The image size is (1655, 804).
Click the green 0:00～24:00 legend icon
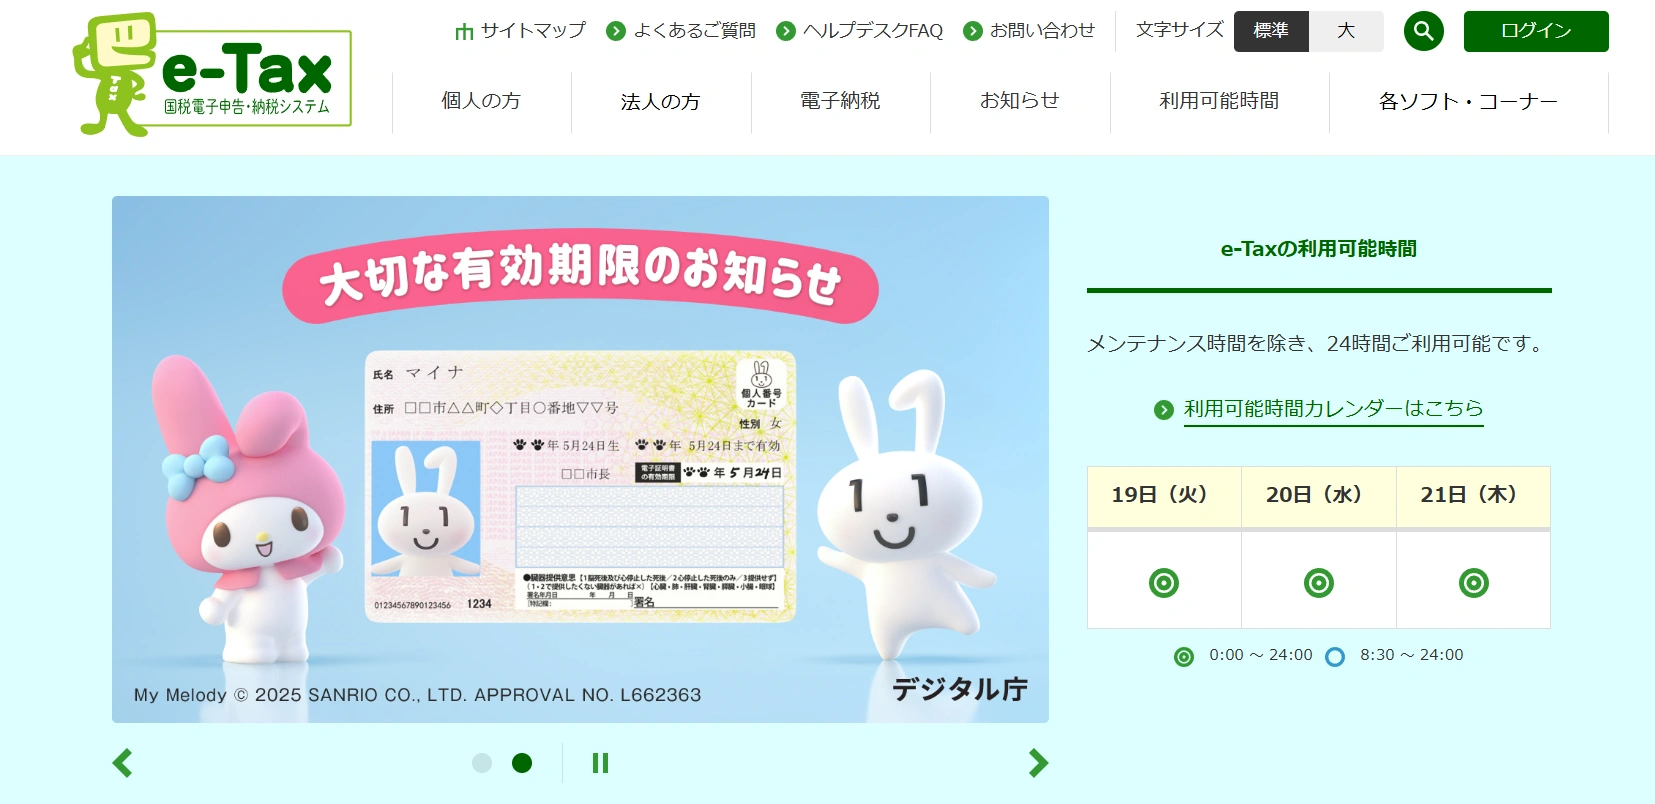(1184, 657)
